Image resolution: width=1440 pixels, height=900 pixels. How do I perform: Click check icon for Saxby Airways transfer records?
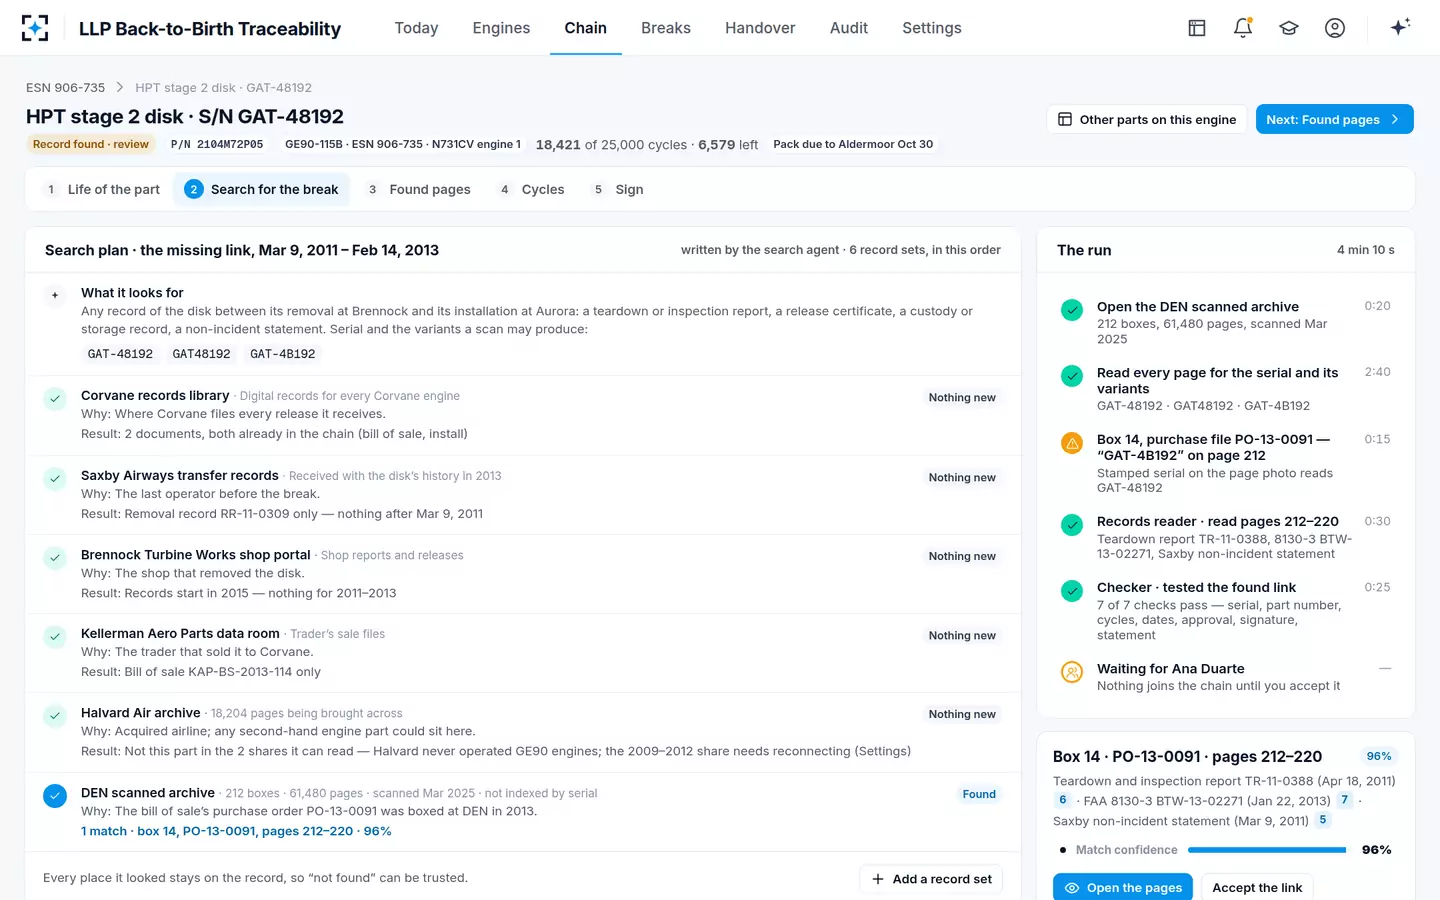55,478
